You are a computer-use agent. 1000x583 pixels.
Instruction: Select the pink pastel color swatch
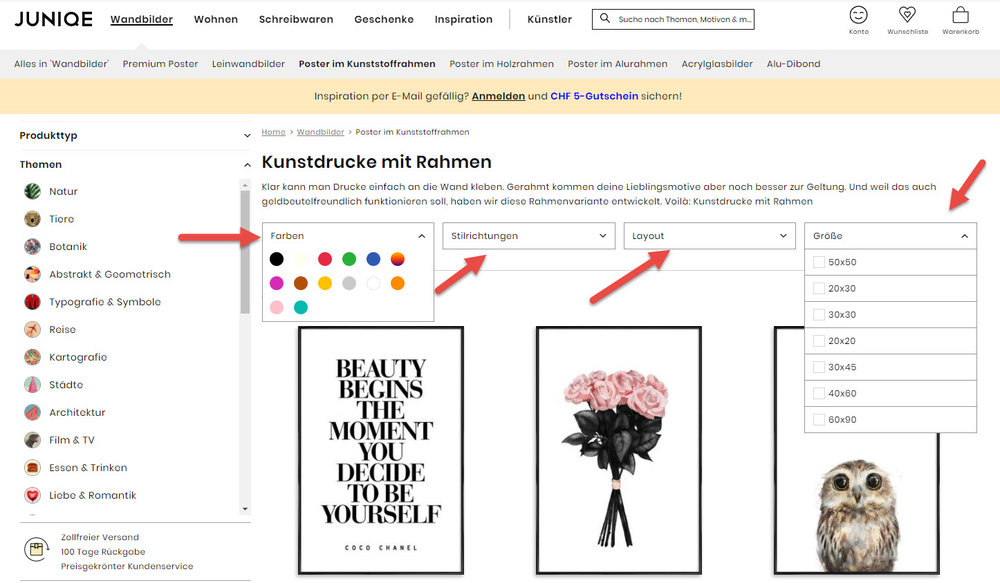[x=276, y=307]
